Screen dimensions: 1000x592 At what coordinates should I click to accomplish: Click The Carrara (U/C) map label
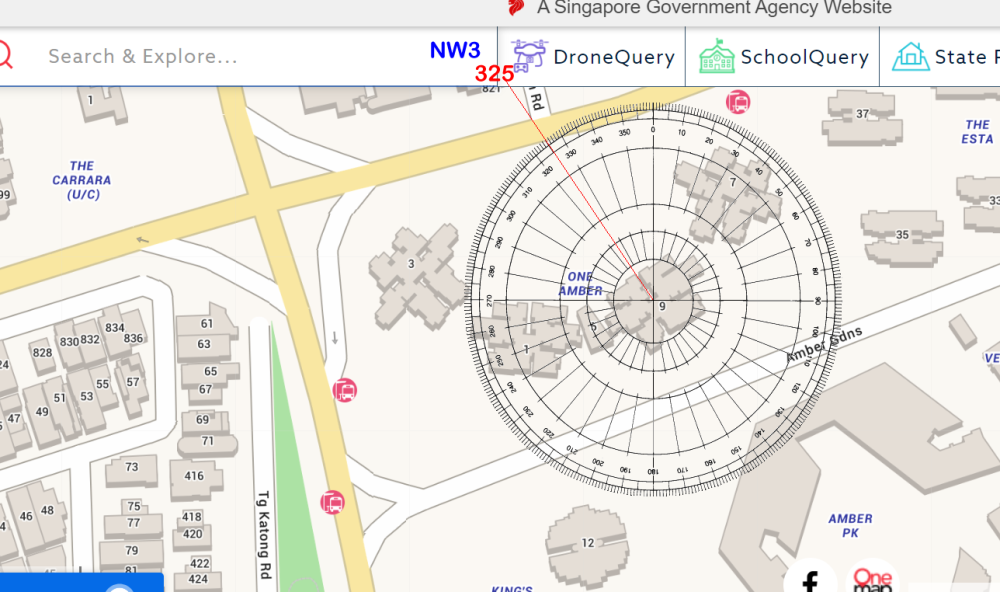pos(82,180)
